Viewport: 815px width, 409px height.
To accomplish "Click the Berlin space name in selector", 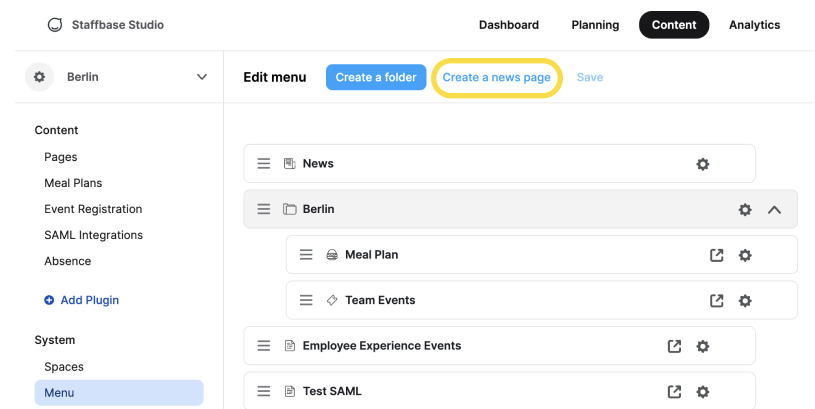I will point(83,77).
